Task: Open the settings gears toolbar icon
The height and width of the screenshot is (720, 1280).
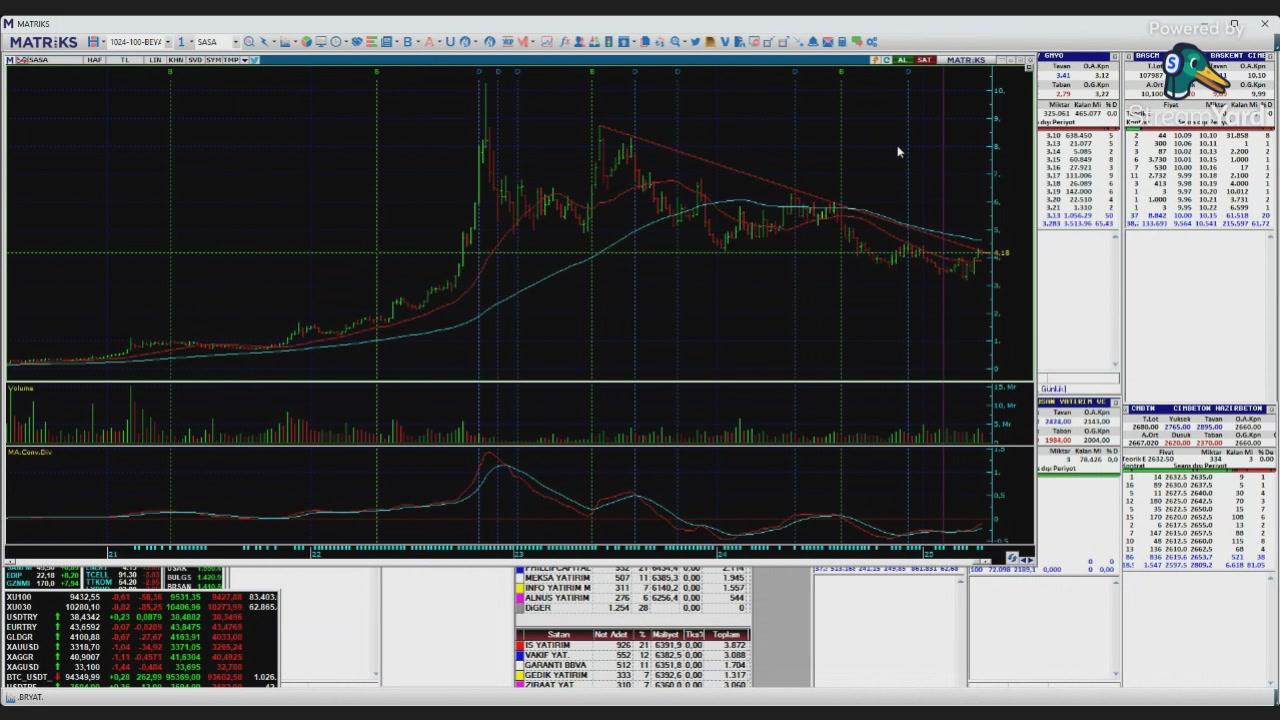Action: coord(872,42)
